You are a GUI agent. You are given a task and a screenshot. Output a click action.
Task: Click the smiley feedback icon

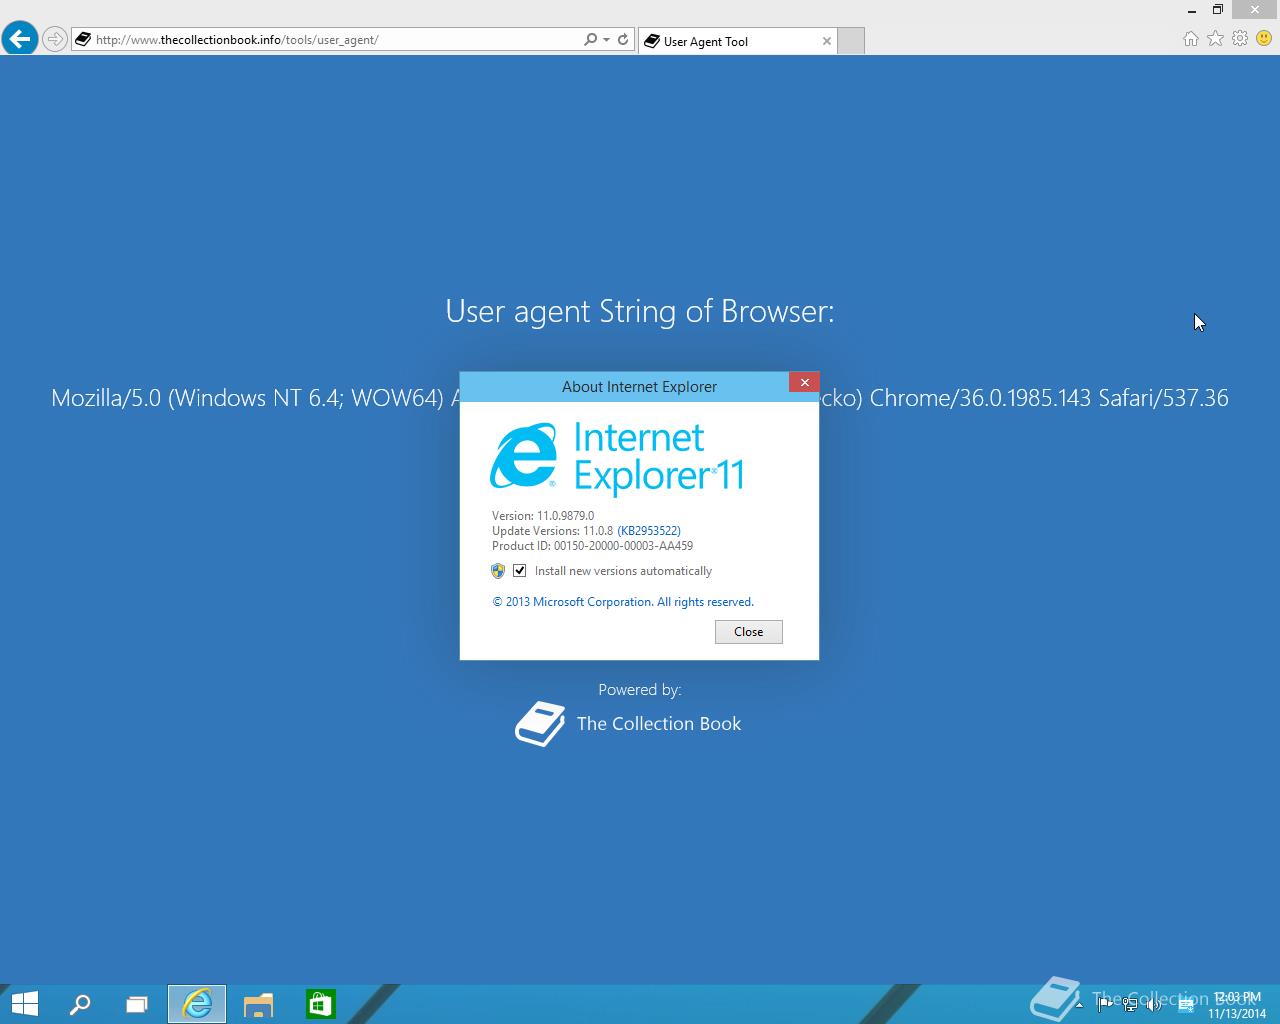tap(1264, 39)
